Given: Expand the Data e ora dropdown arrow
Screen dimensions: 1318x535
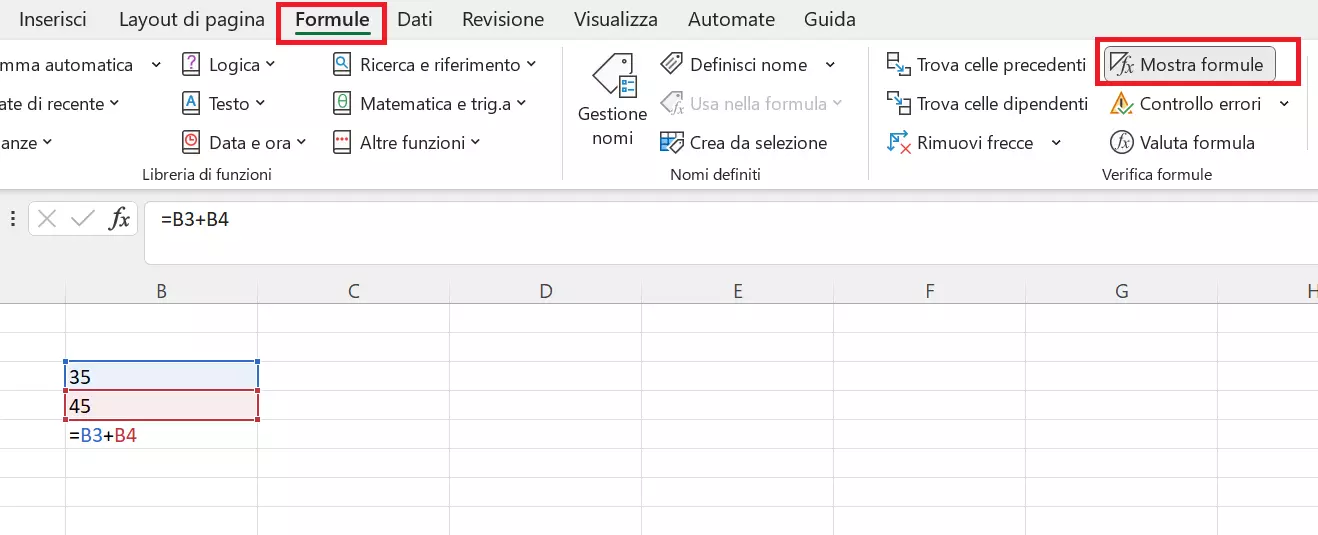Looking at the screenshot, I should pos(302,143).
